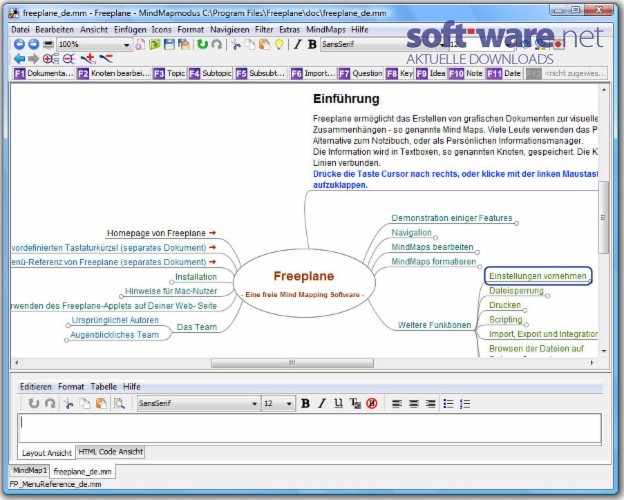
Task: Open note editor SansSerif font dropdown
Action: click(x=254, y=404)
